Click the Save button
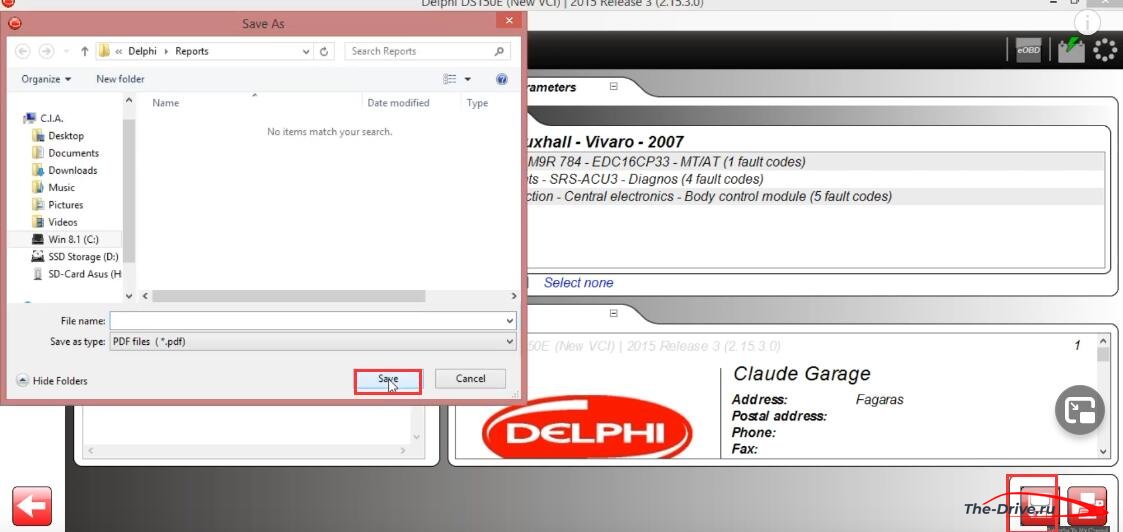 point(387,379)
